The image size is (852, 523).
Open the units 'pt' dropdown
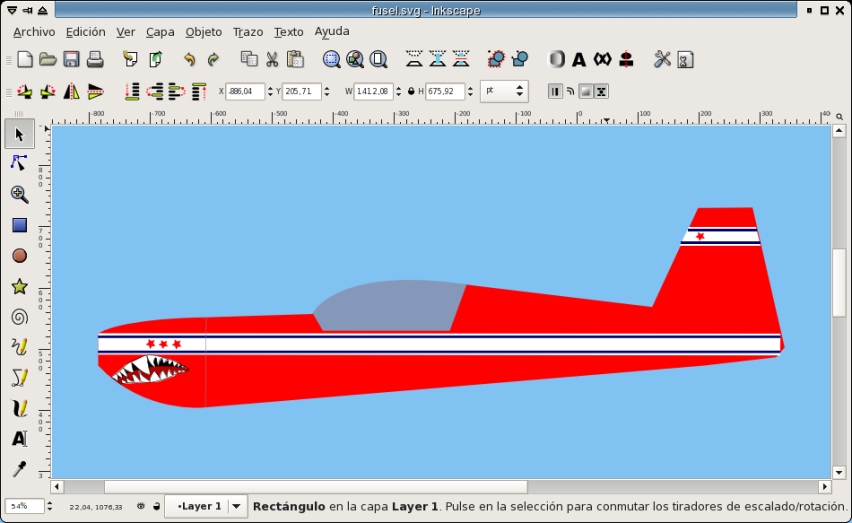[x=503, y=91]
